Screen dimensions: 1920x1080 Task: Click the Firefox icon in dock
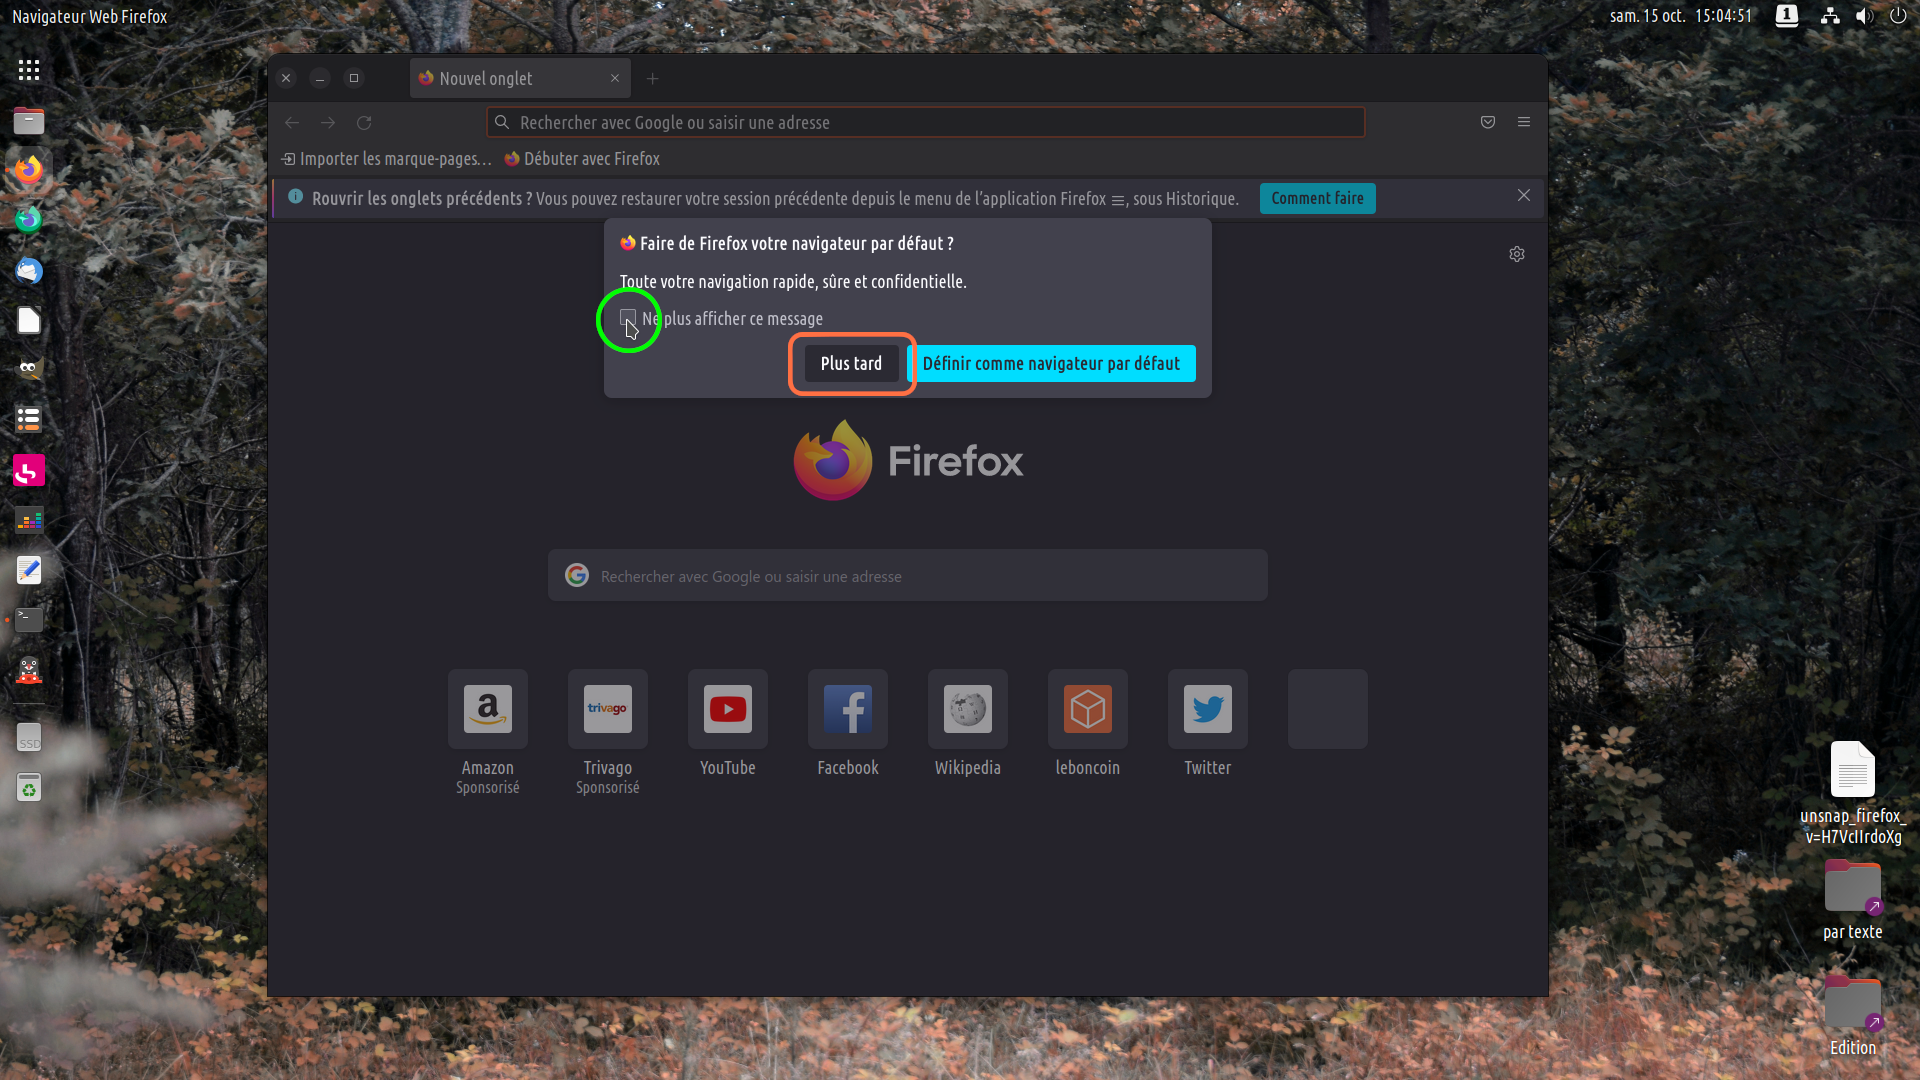(29, 170)
